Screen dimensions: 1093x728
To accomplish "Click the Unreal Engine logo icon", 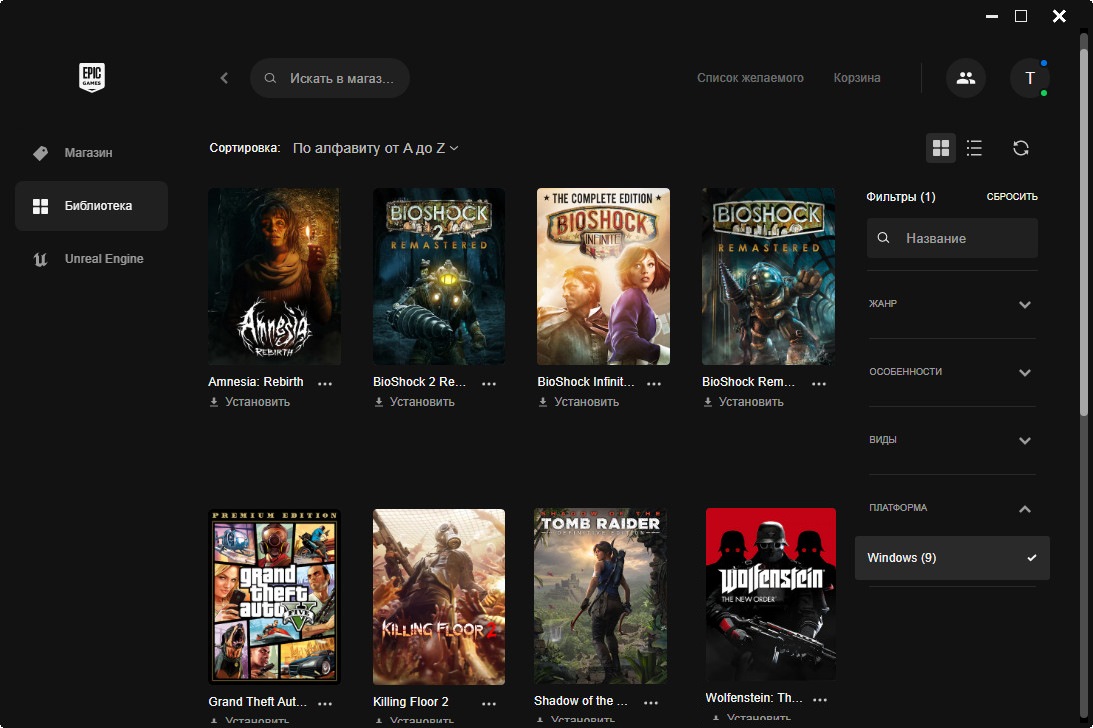I will (40, 259).
